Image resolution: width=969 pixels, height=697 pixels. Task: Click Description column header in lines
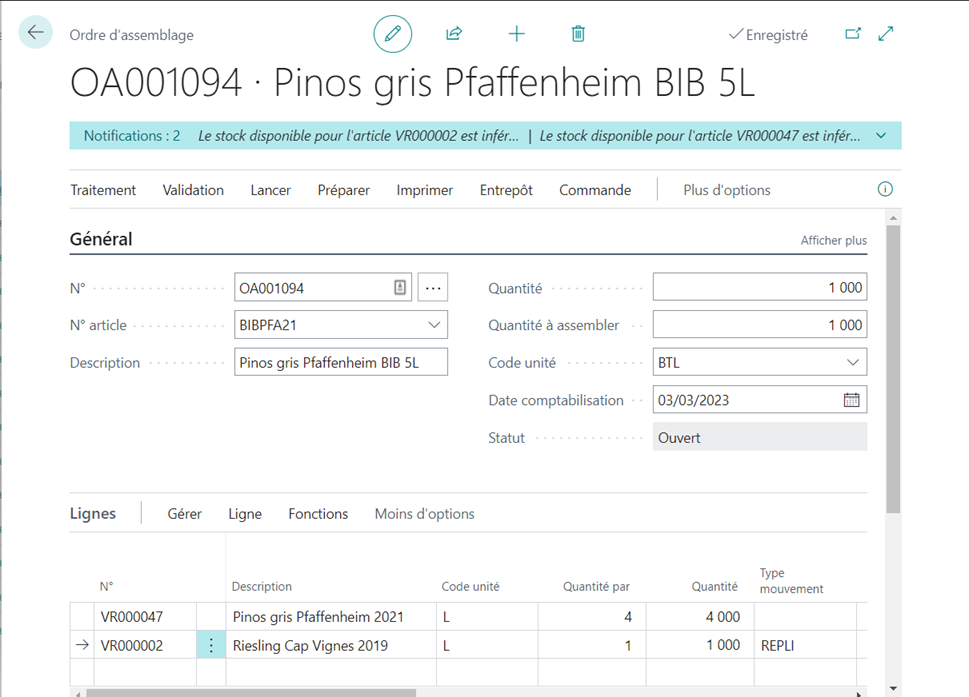(261, 586)
